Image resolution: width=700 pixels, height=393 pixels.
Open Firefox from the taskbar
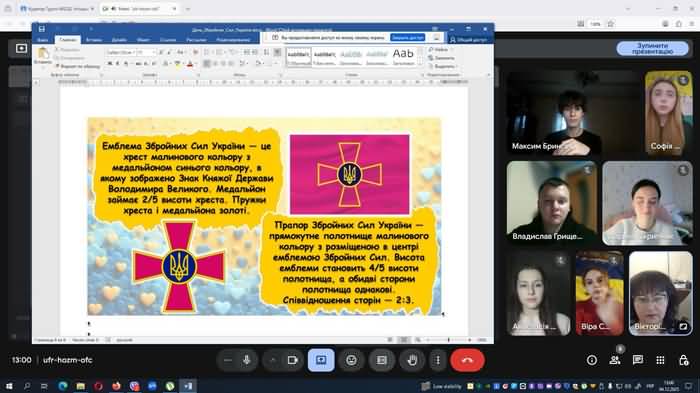coord(116,386)
